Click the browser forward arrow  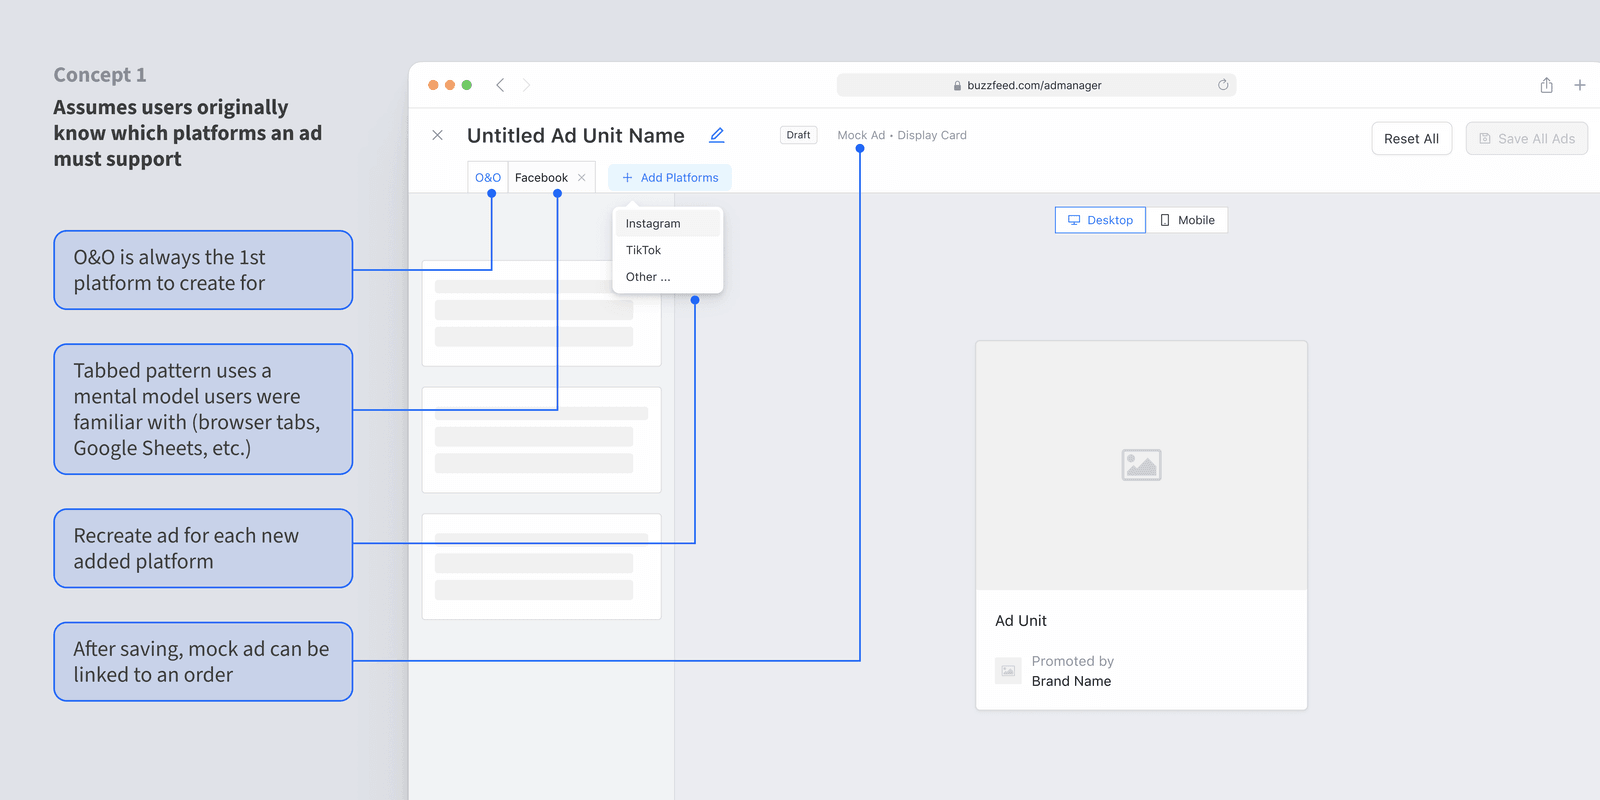click(526, 85)
